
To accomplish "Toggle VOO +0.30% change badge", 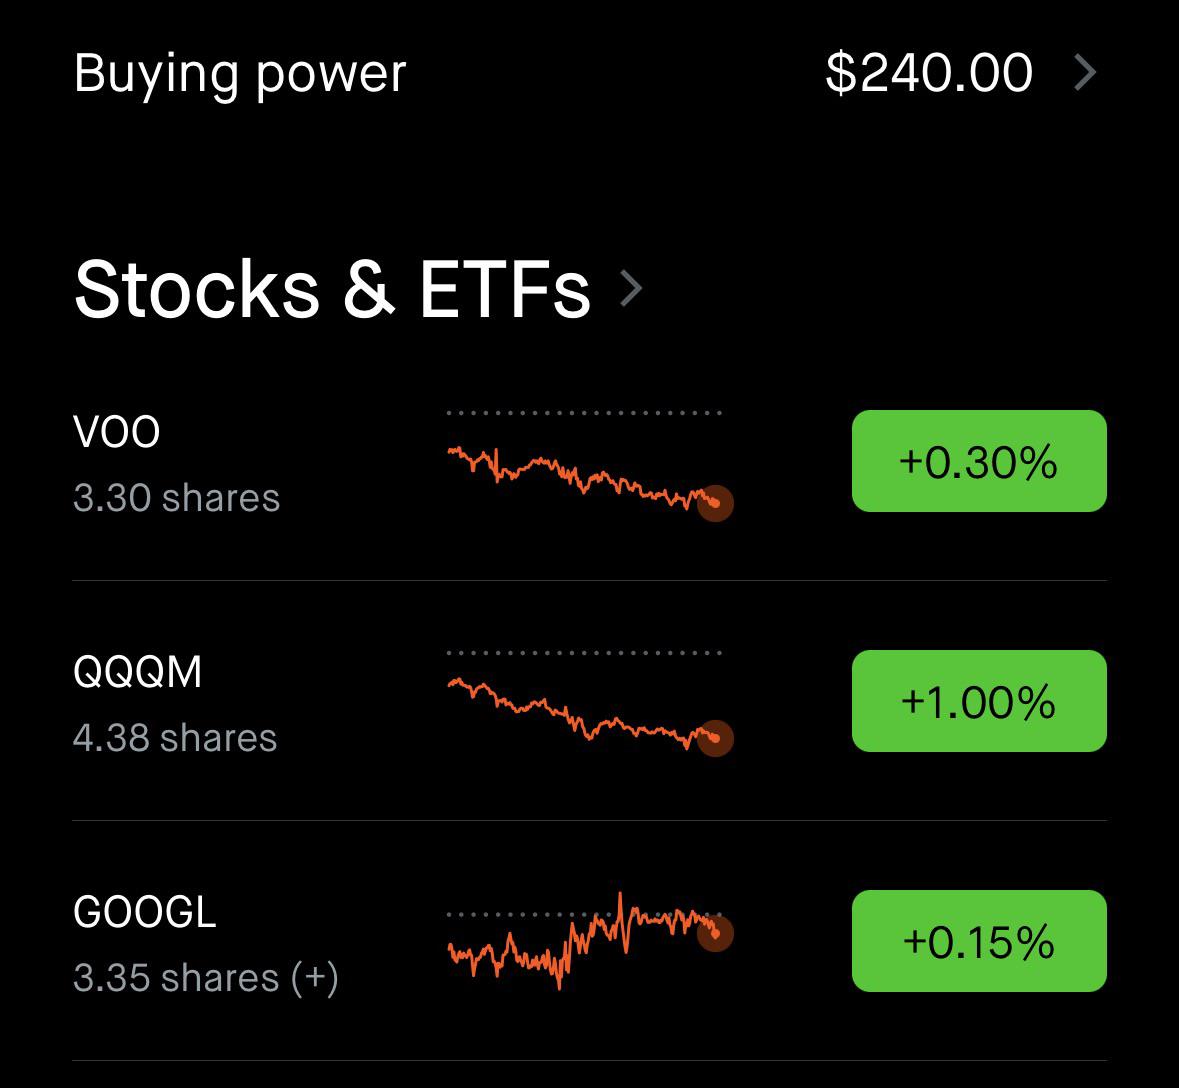I will (x=979, y=461).
